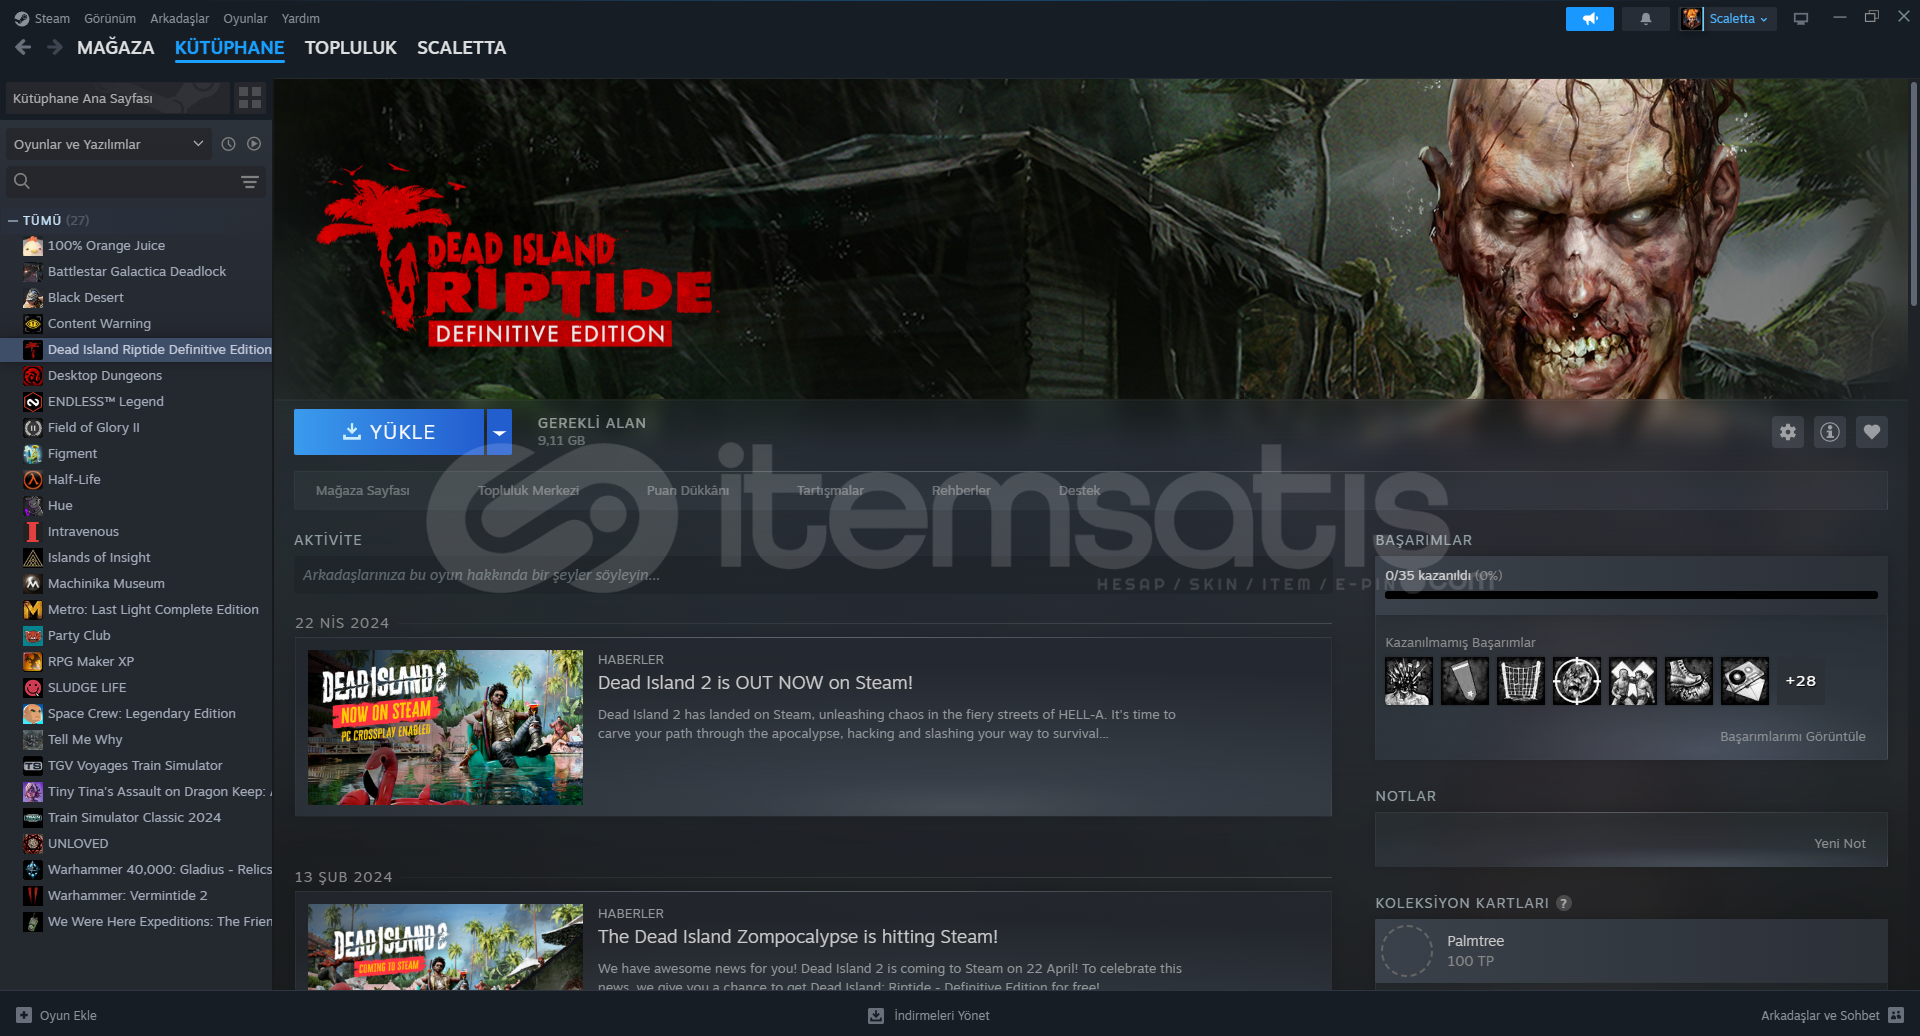1920x1036 pixels.
Task: Open Destek link
Action: pyautogui.click(x=1079, y=490)
